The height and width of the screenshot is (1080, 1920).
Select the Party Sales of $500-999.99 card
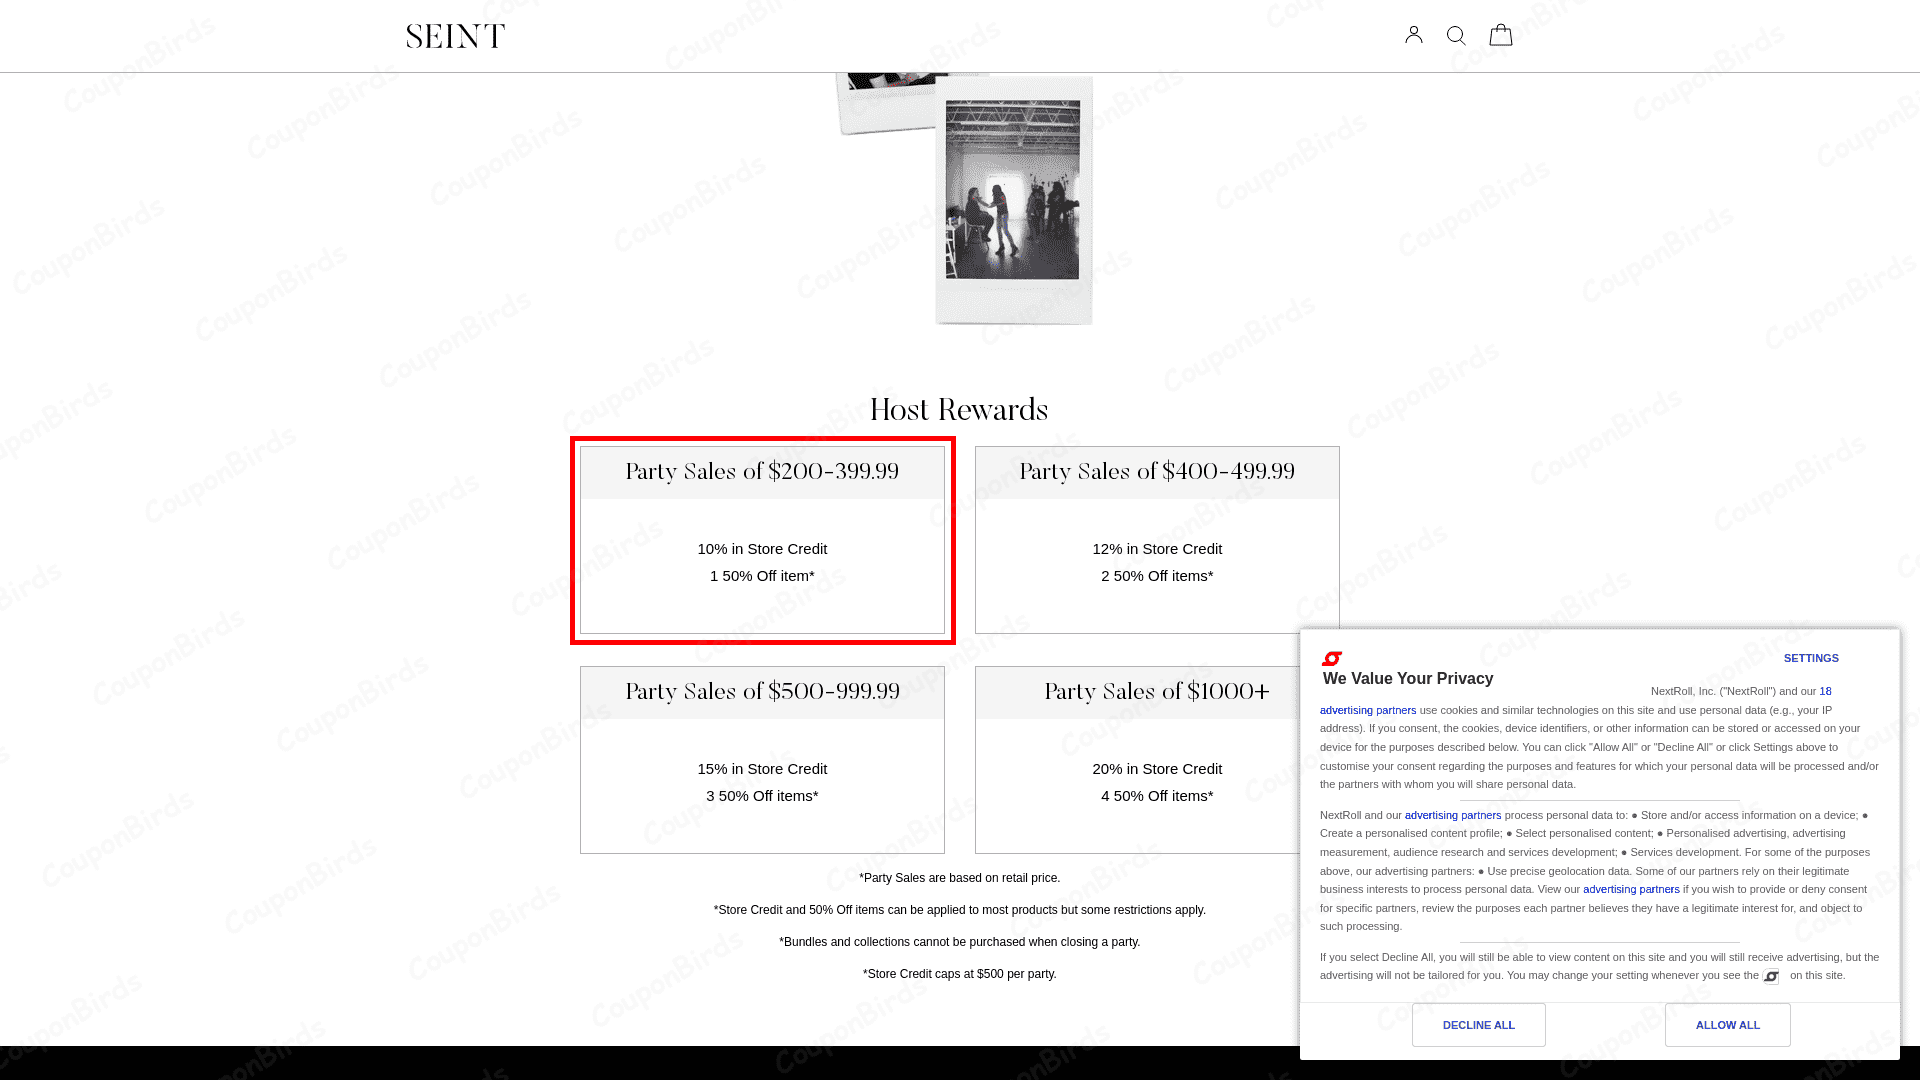(x=762, y=760)
